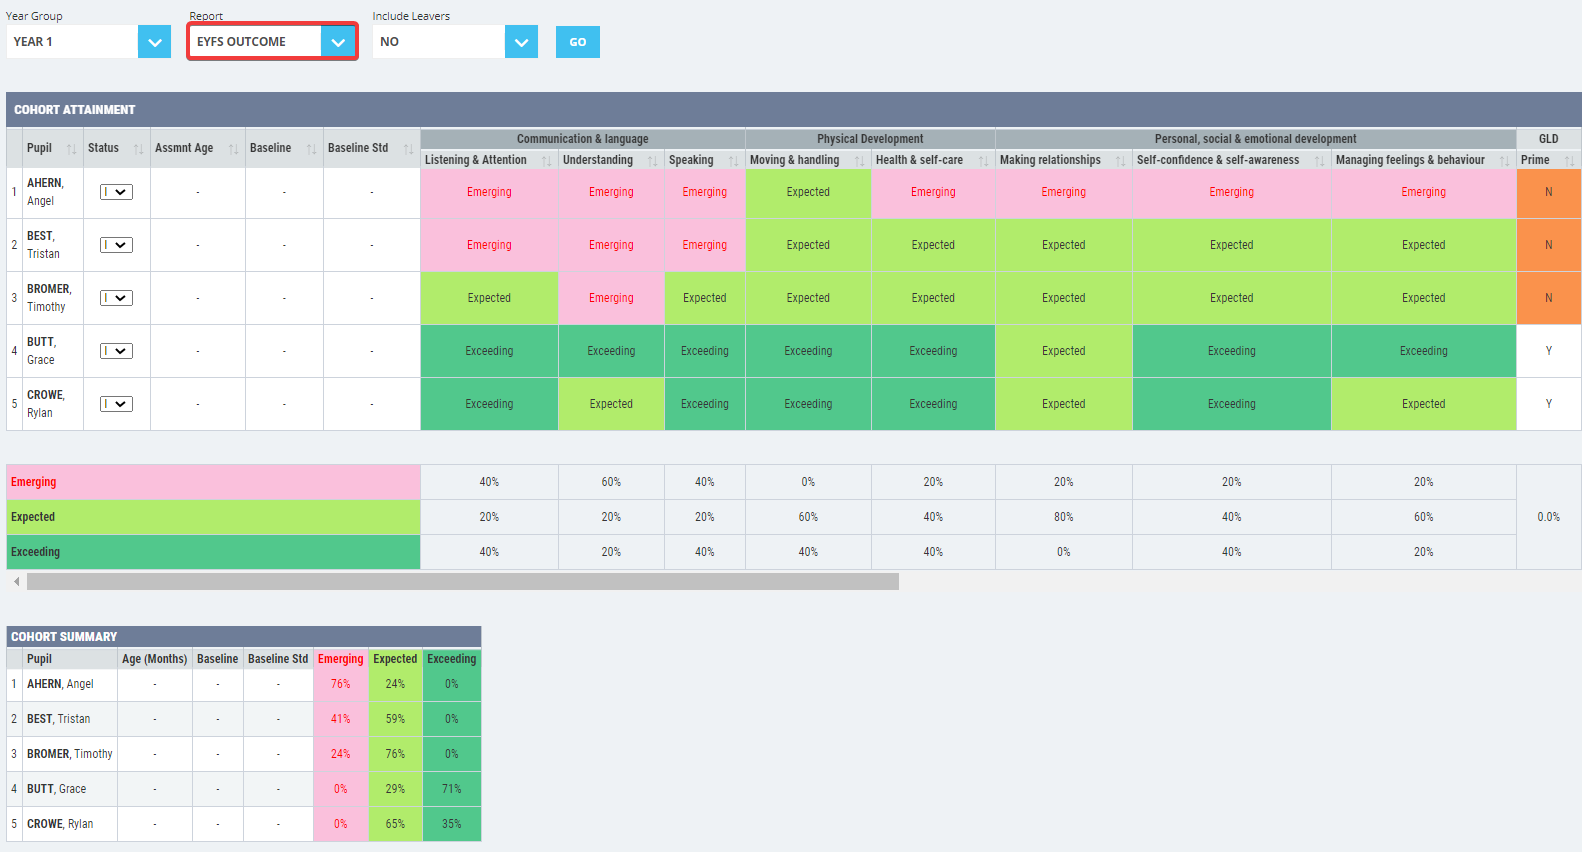The height and width of the screenshot is (852, 1582).
Task: Sort by Assmnt Age sort icon
Action: click(233, 149)
